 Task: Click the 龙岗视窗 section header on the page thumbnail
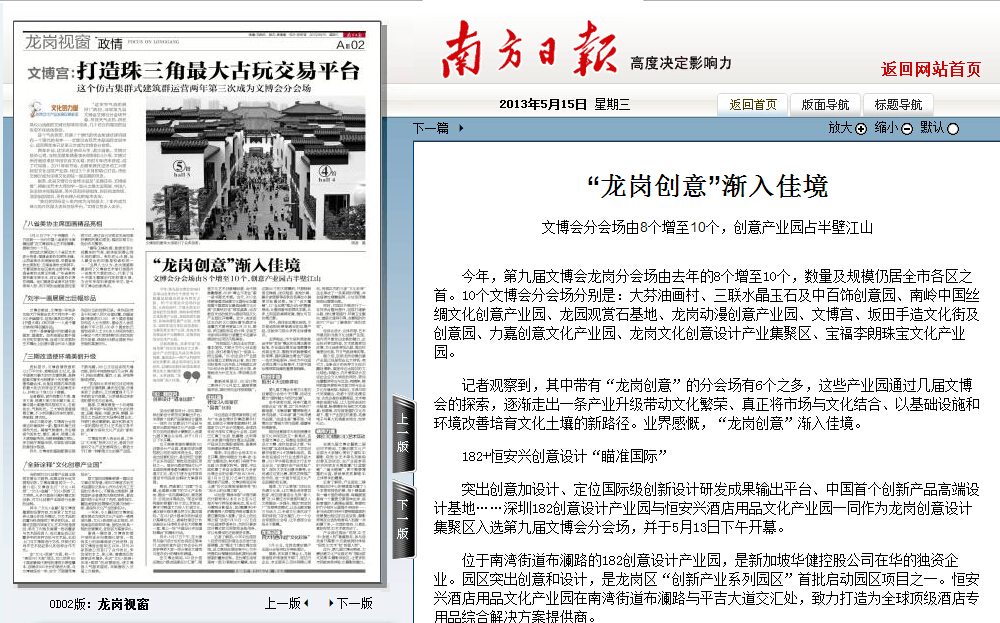tap(57, 42)
